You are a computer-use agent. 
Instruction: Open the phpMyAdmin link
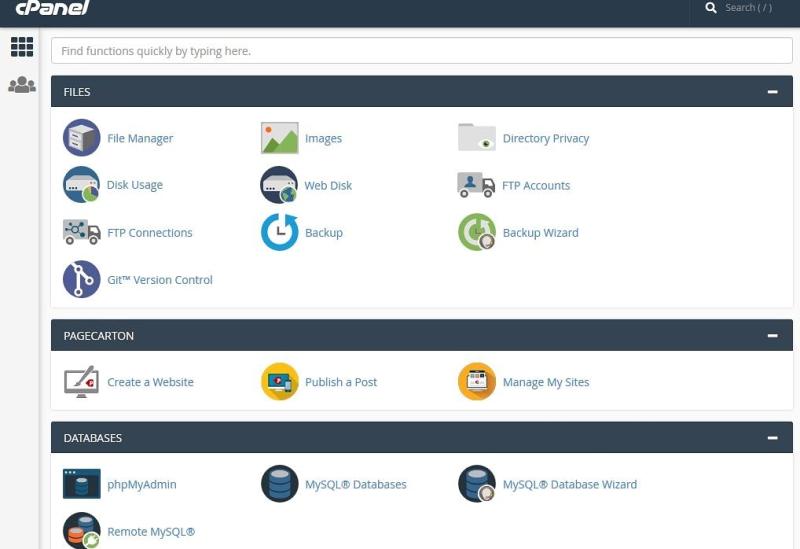coord(142,484)
